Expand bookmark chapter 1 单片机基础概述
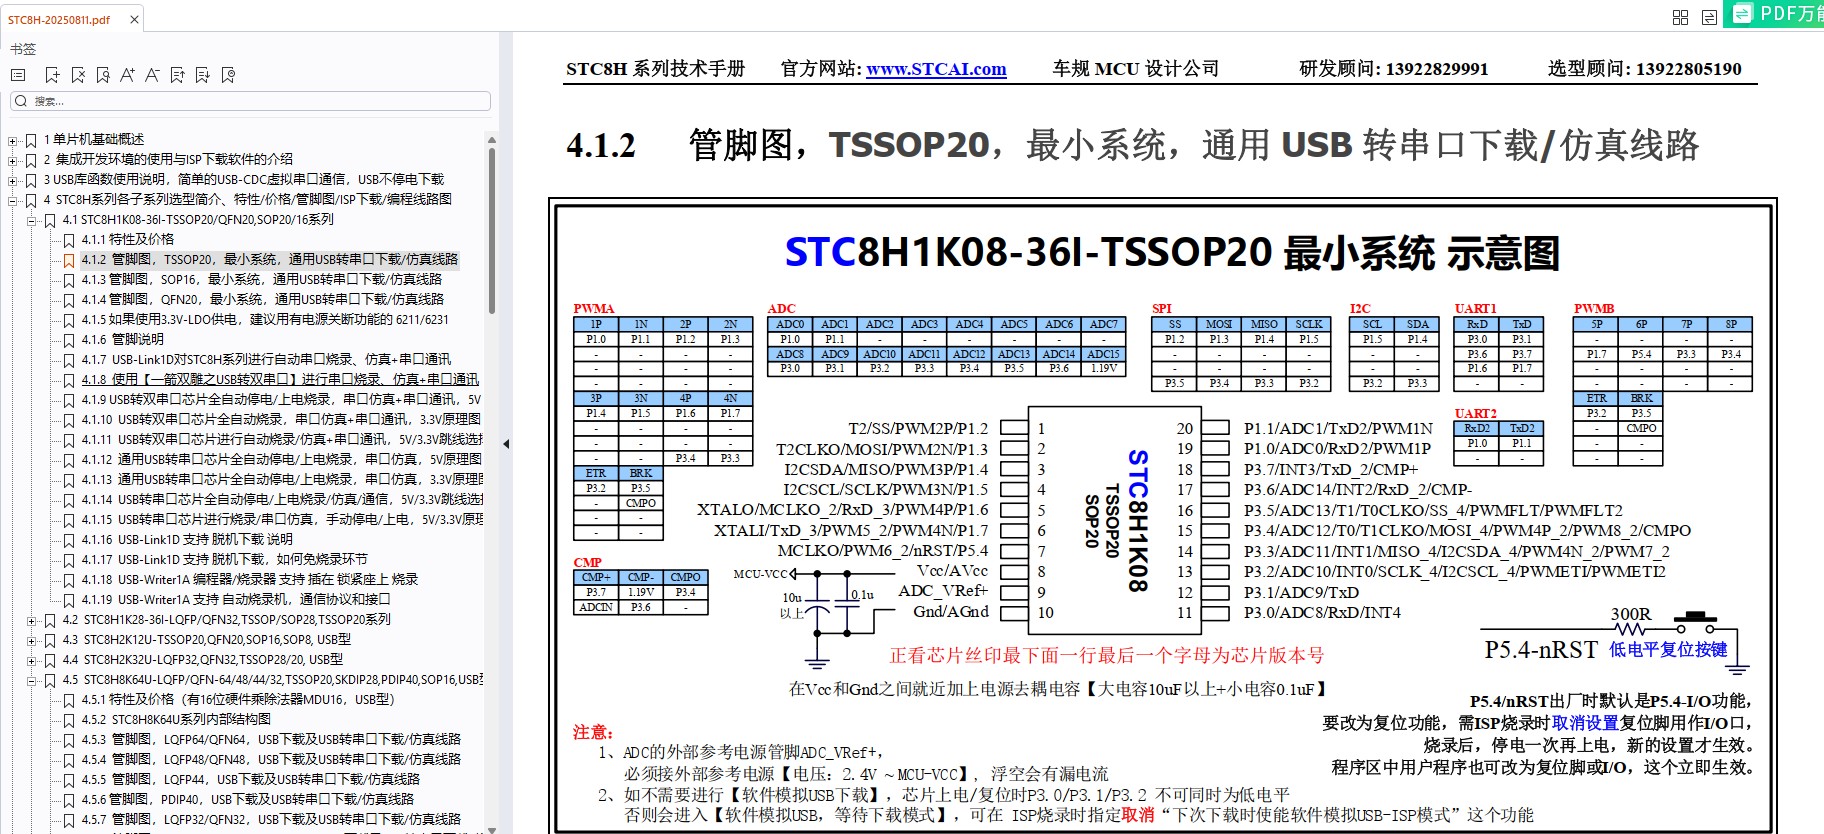1824x834 pixels. pyautogui.click(x=13, y=140)
